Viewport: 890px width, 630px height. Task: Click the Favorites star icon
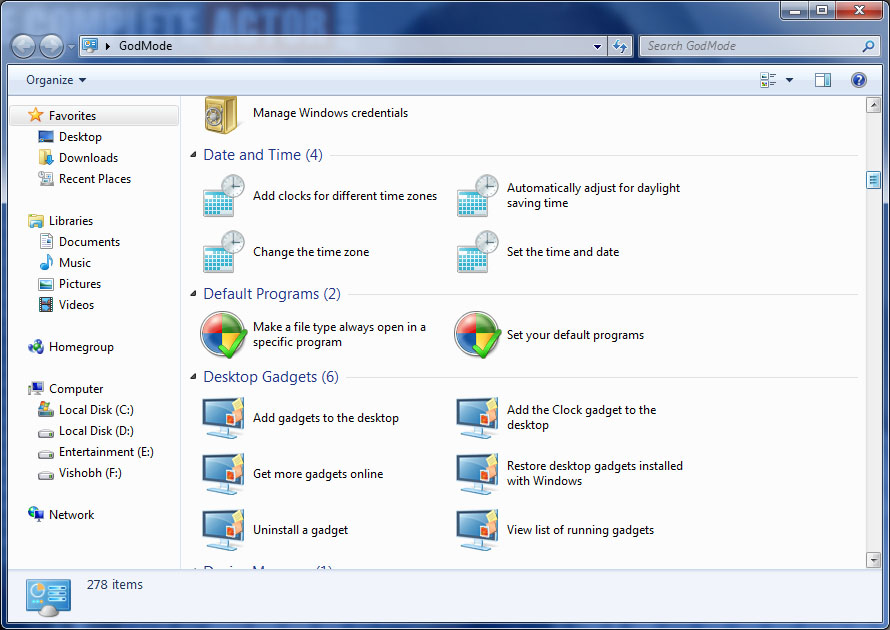click(35, 115)
